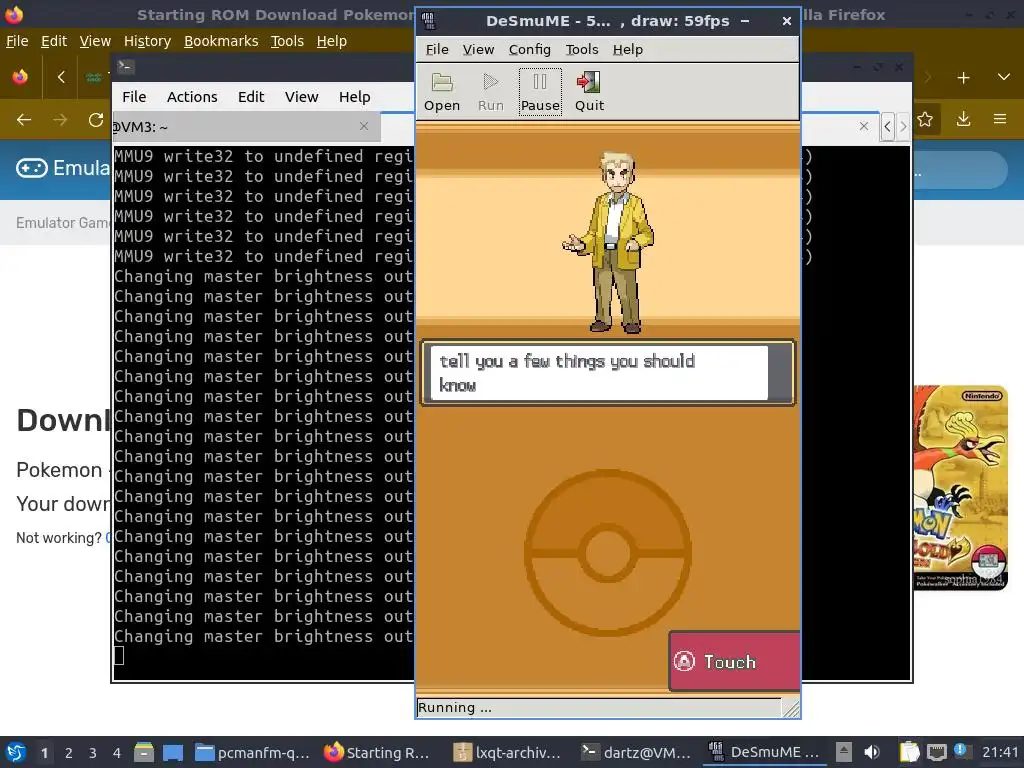
Task: Open the terminal Help menu
Action: 355,97
